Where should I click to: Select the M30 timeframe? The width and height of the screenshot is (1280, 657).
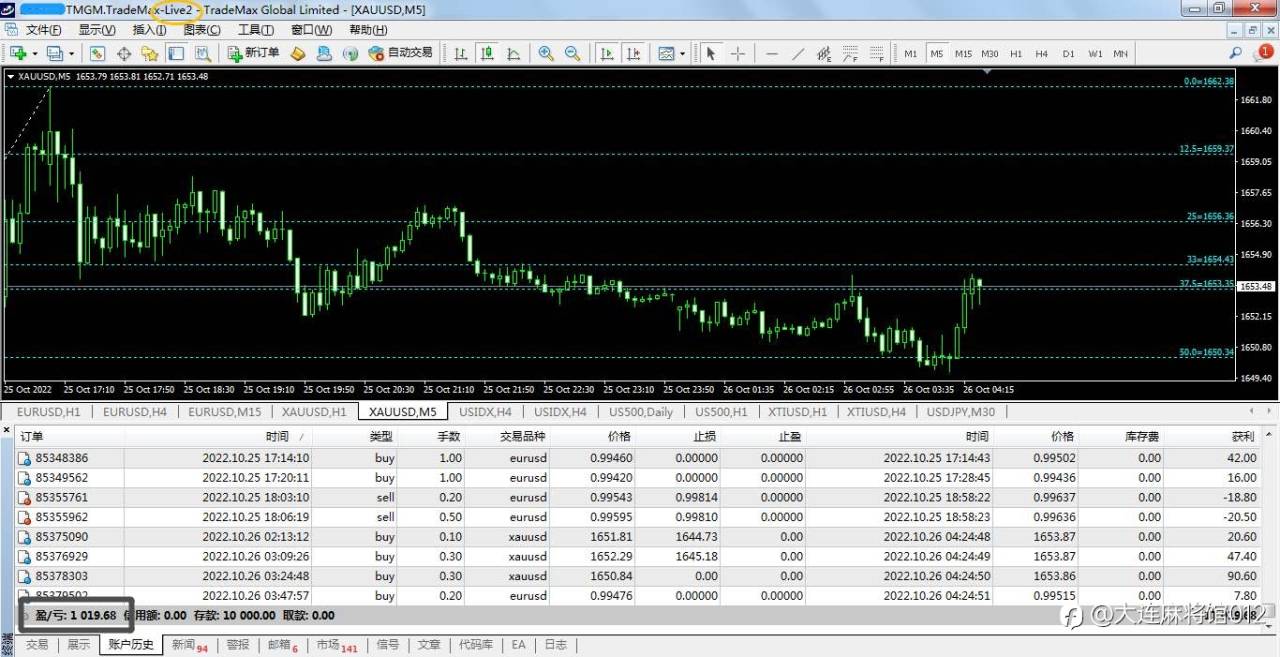tap(990, 53)
